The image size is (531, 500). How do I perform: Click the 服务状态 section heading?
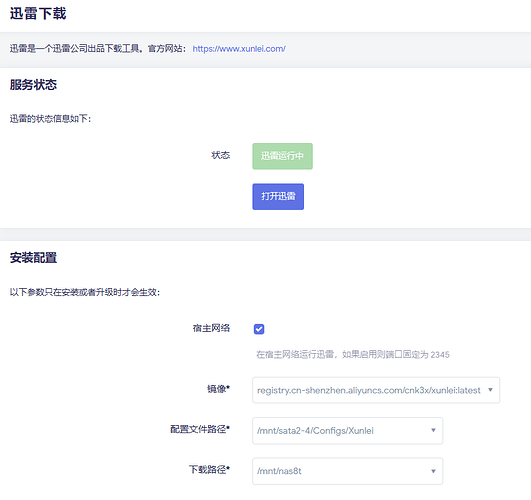click(x=33, y=85)
